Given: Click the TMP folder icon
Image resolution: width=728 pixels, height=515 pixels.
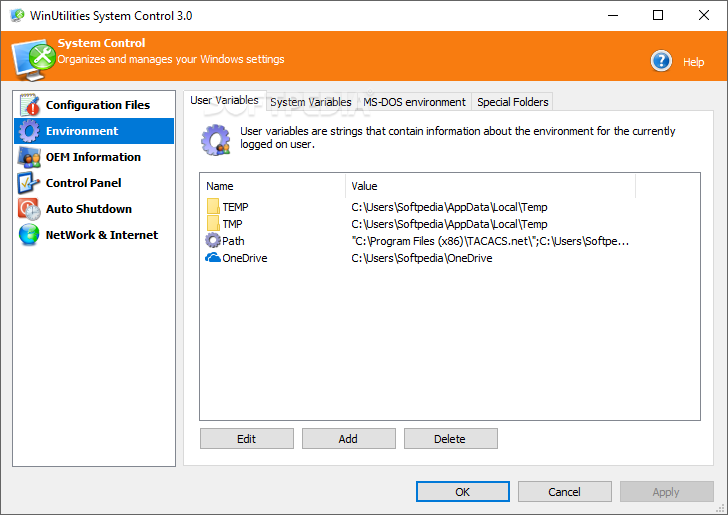Looking at the screenshot, I should pyautogui.click(x=213, y=223).
